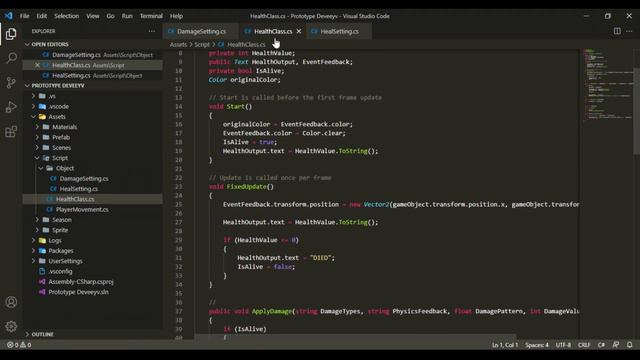This screenshot has width=640, height=360.
Task: Open HealSetting.cs in file tree
Action: coord(79,189)
